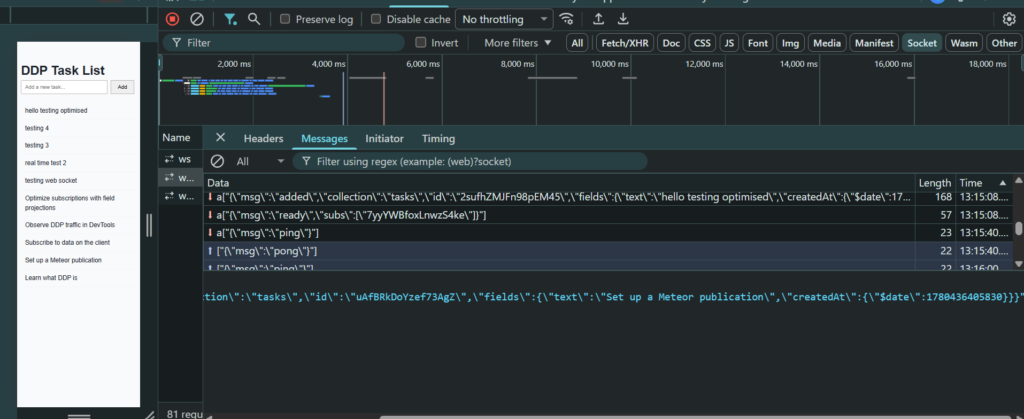Enable Disable cache checkbox
Viewport: 1024px width, 419px height.
(x=376, y=19)
